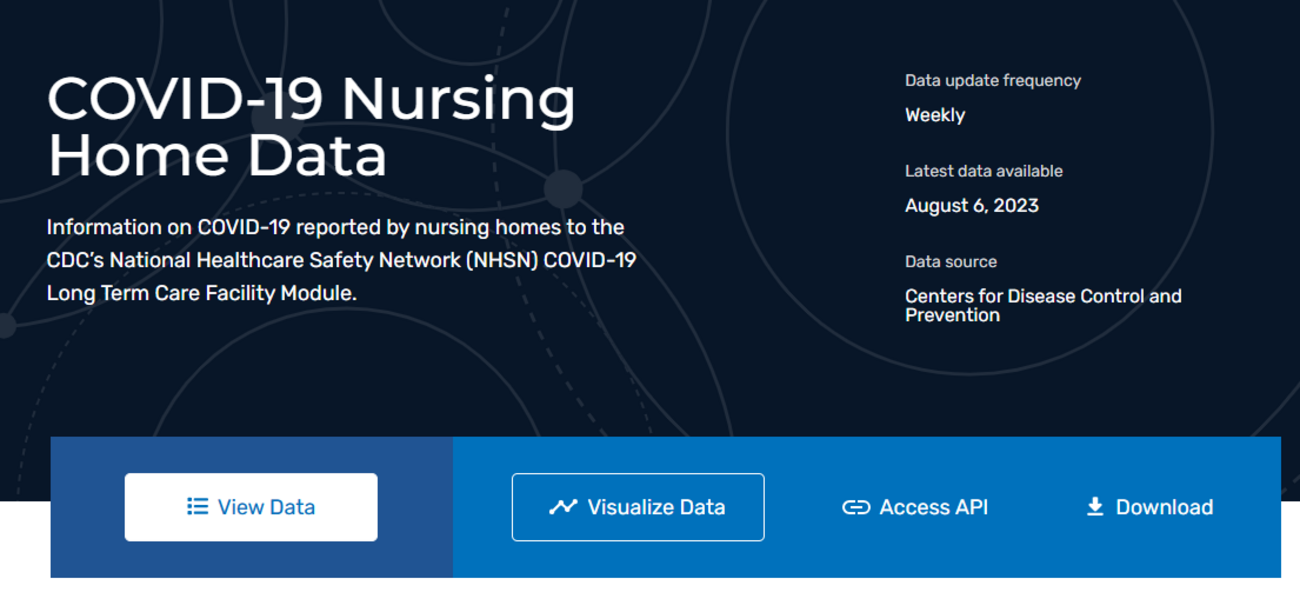Click the gray dot at the left edge
This screenshot has width=1300, height=592.
[6, 325]
